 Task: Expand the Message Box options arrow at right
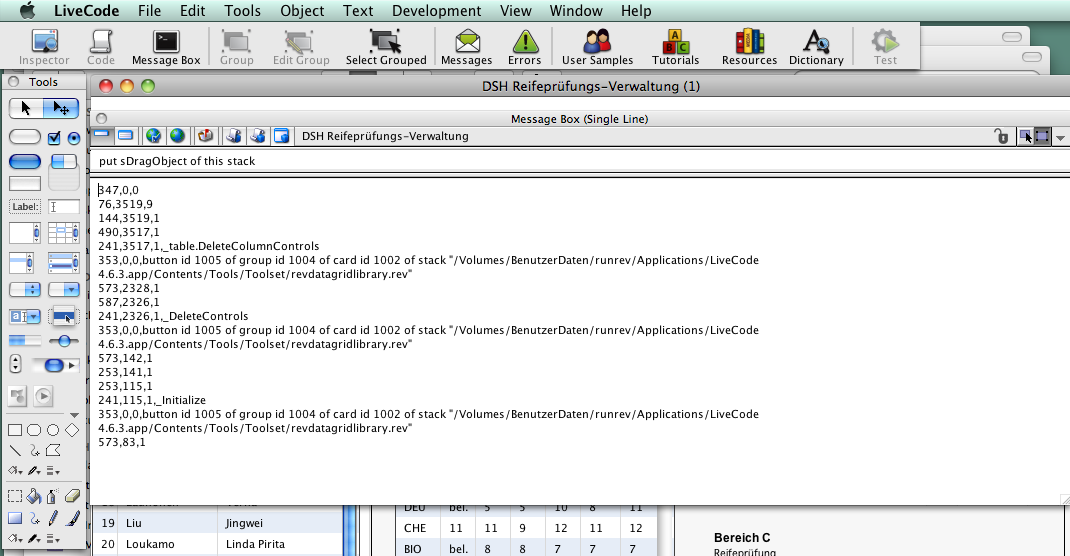point(1060,137)
